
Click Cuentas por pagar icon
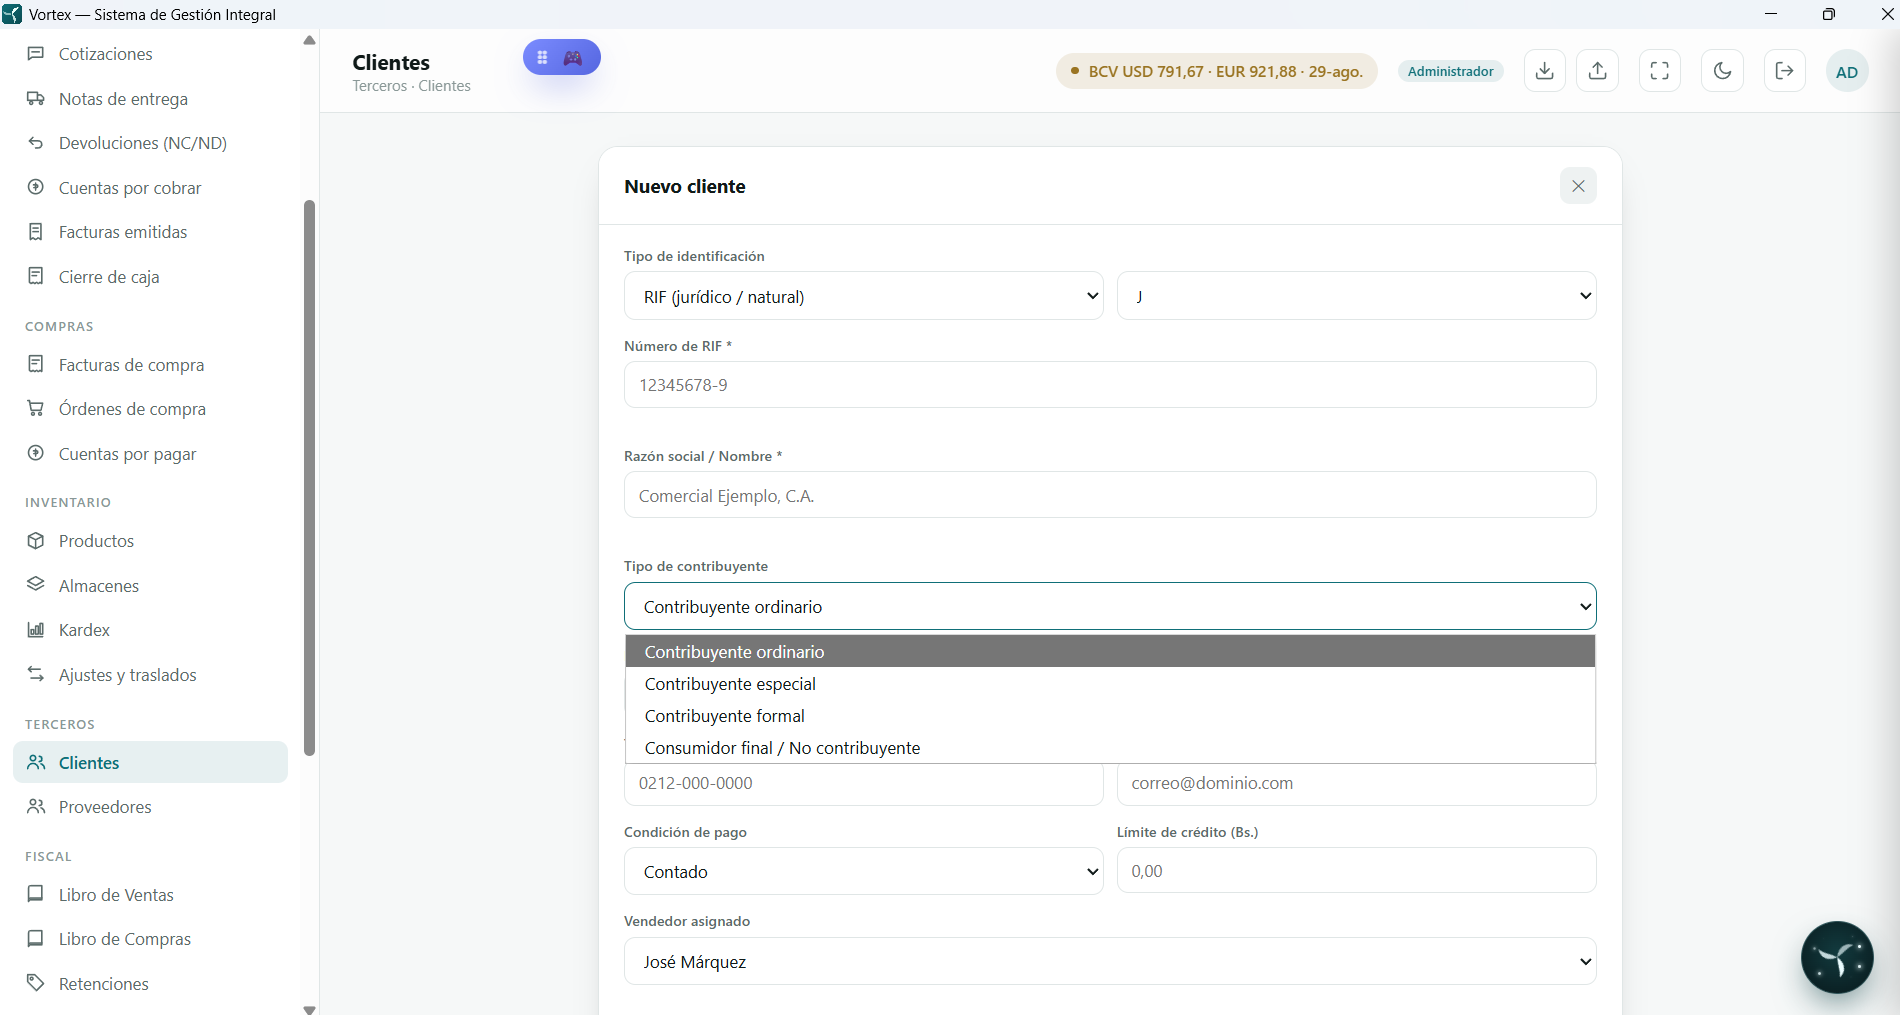[36, 453]
